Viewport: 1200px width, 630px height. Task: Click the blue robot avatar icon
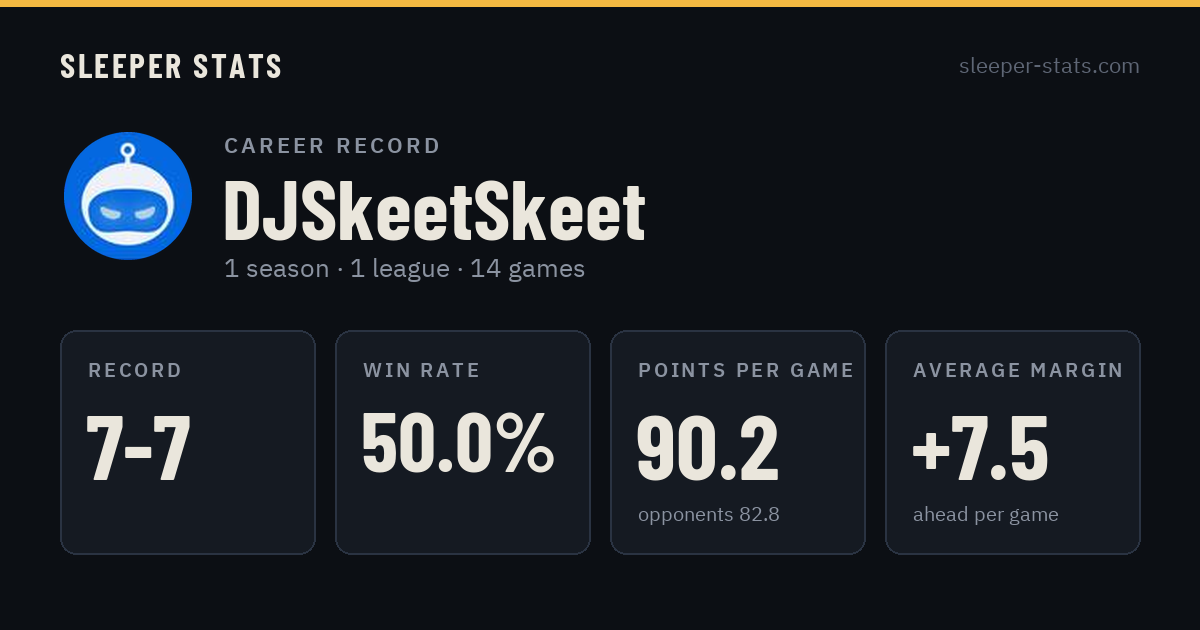pyautogui.click(x=128, y=196)
